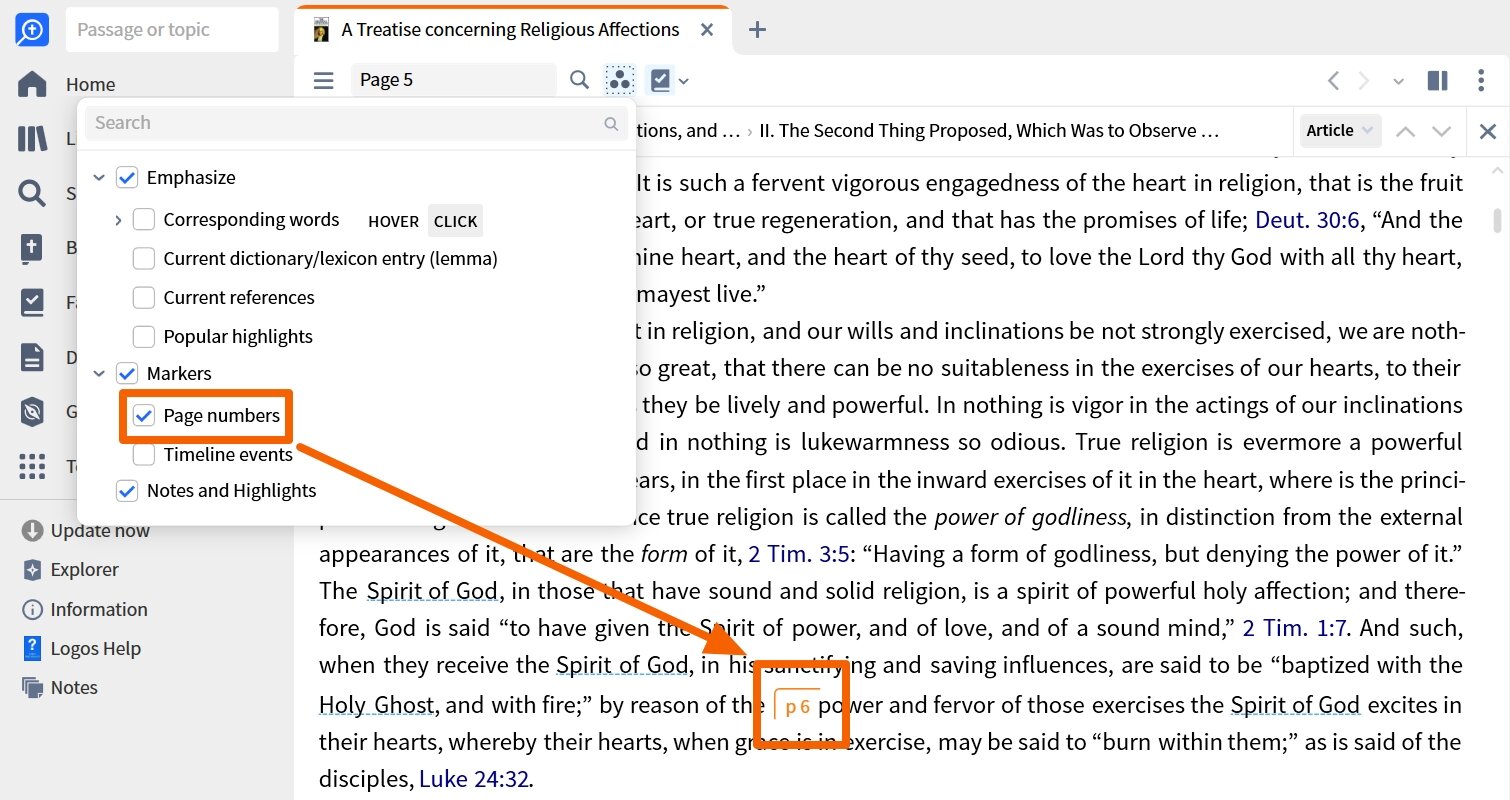
Task: Select the Corresponding Words tool icon
Action: tap(620, 80)
